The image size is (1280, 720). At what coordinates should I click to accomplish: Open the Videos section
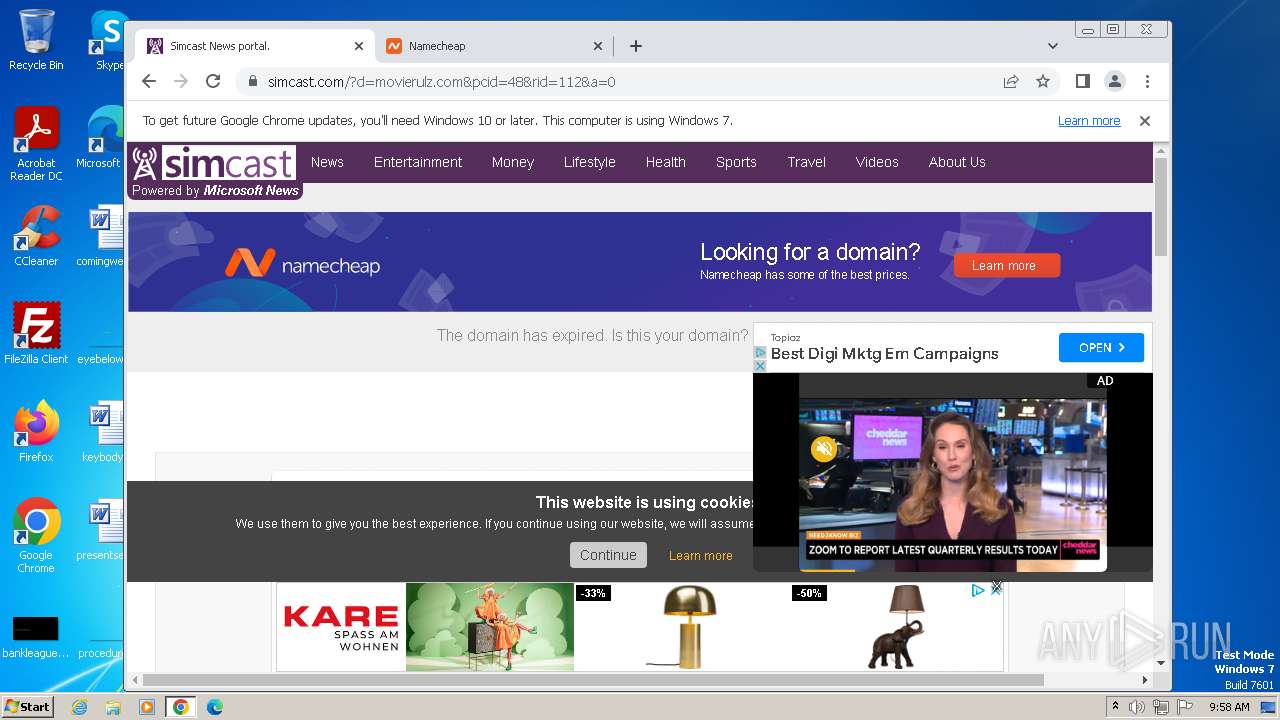pyautogui.click(x=877, y=162)
